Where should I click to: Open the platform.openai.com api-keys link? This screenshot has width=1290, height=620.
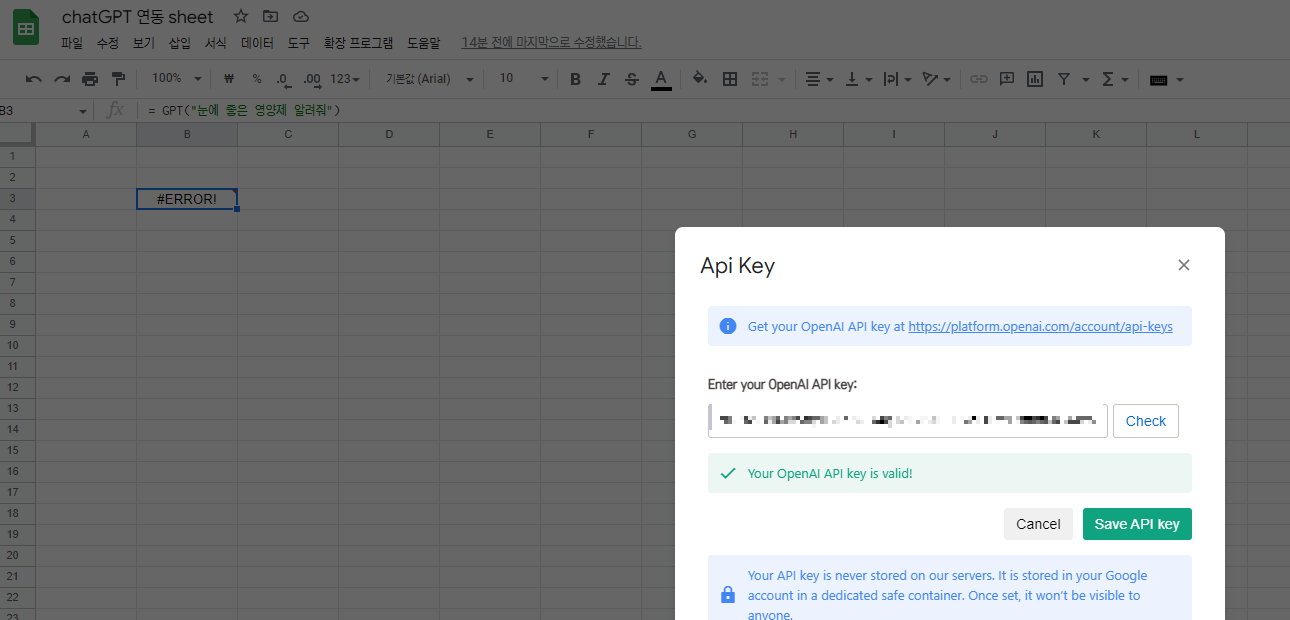pos(1040,327)
